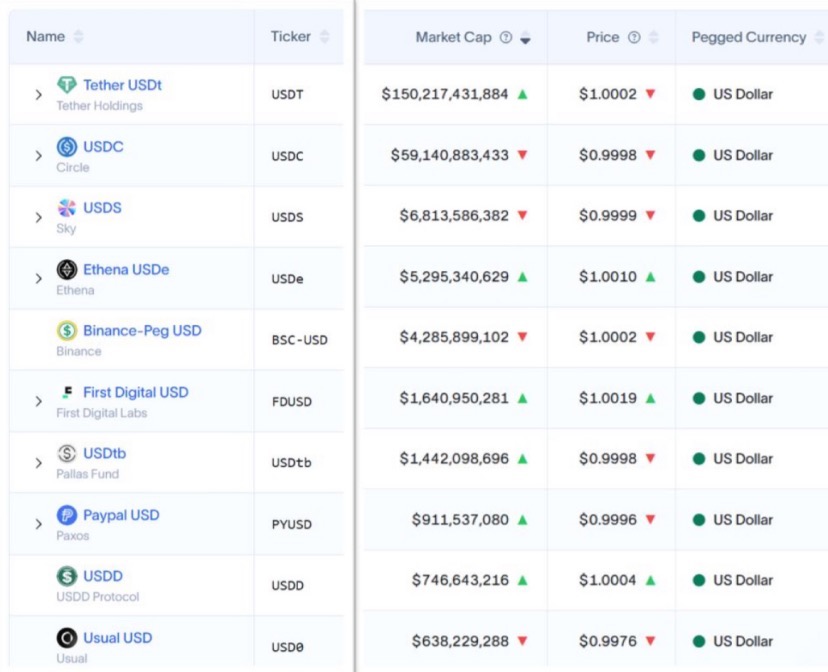Click the Price column info icon
The height and width of the screenshot is (672, 828).
coord(634,37)
